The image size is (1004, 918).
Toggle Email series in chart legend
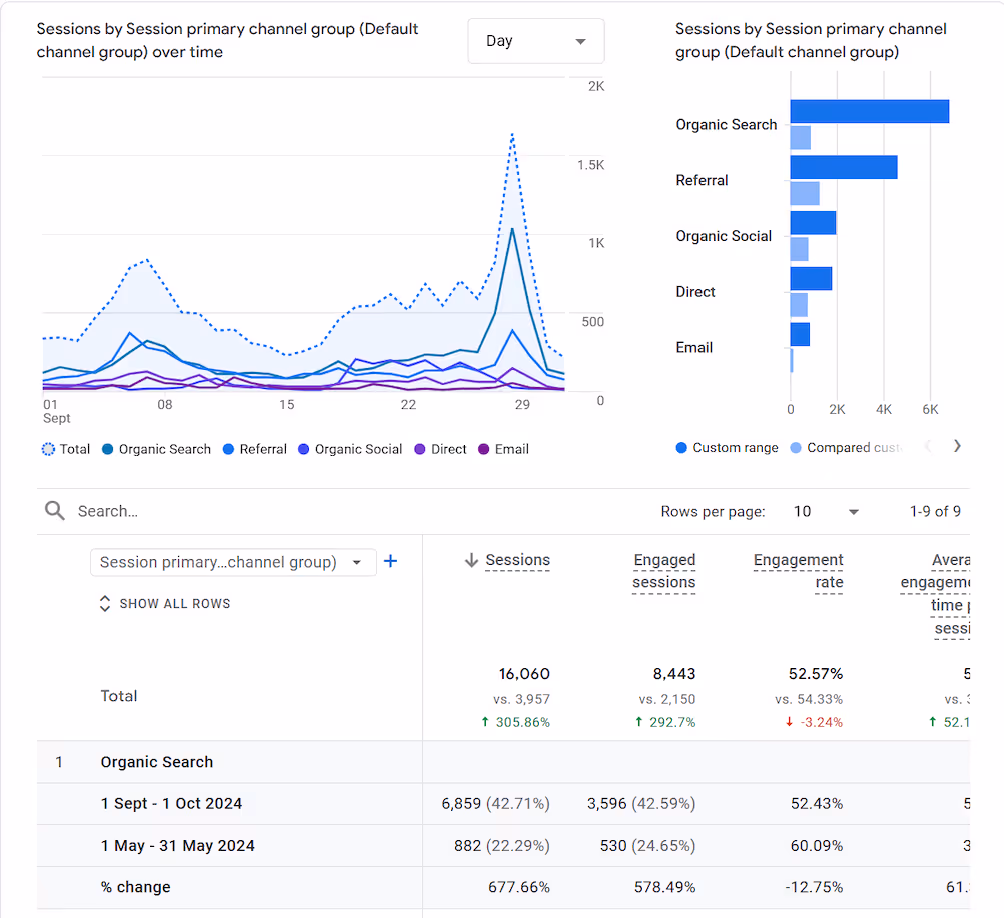pyautogui.click(x=503, y=449)
